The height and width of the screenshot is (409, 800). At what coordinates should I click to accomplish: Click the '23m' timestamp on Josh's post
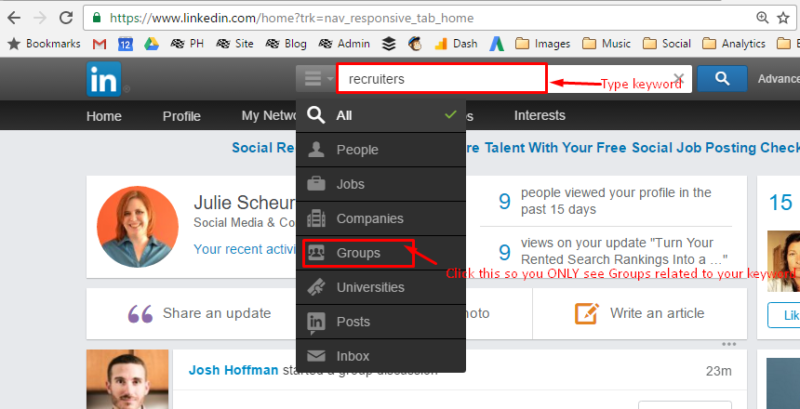point(719,371)
